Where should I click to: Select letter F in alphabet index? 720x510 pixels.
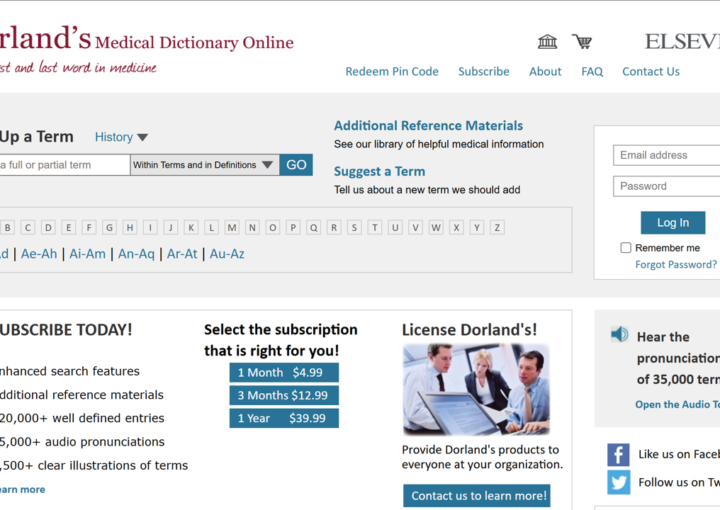pos(89,227)
